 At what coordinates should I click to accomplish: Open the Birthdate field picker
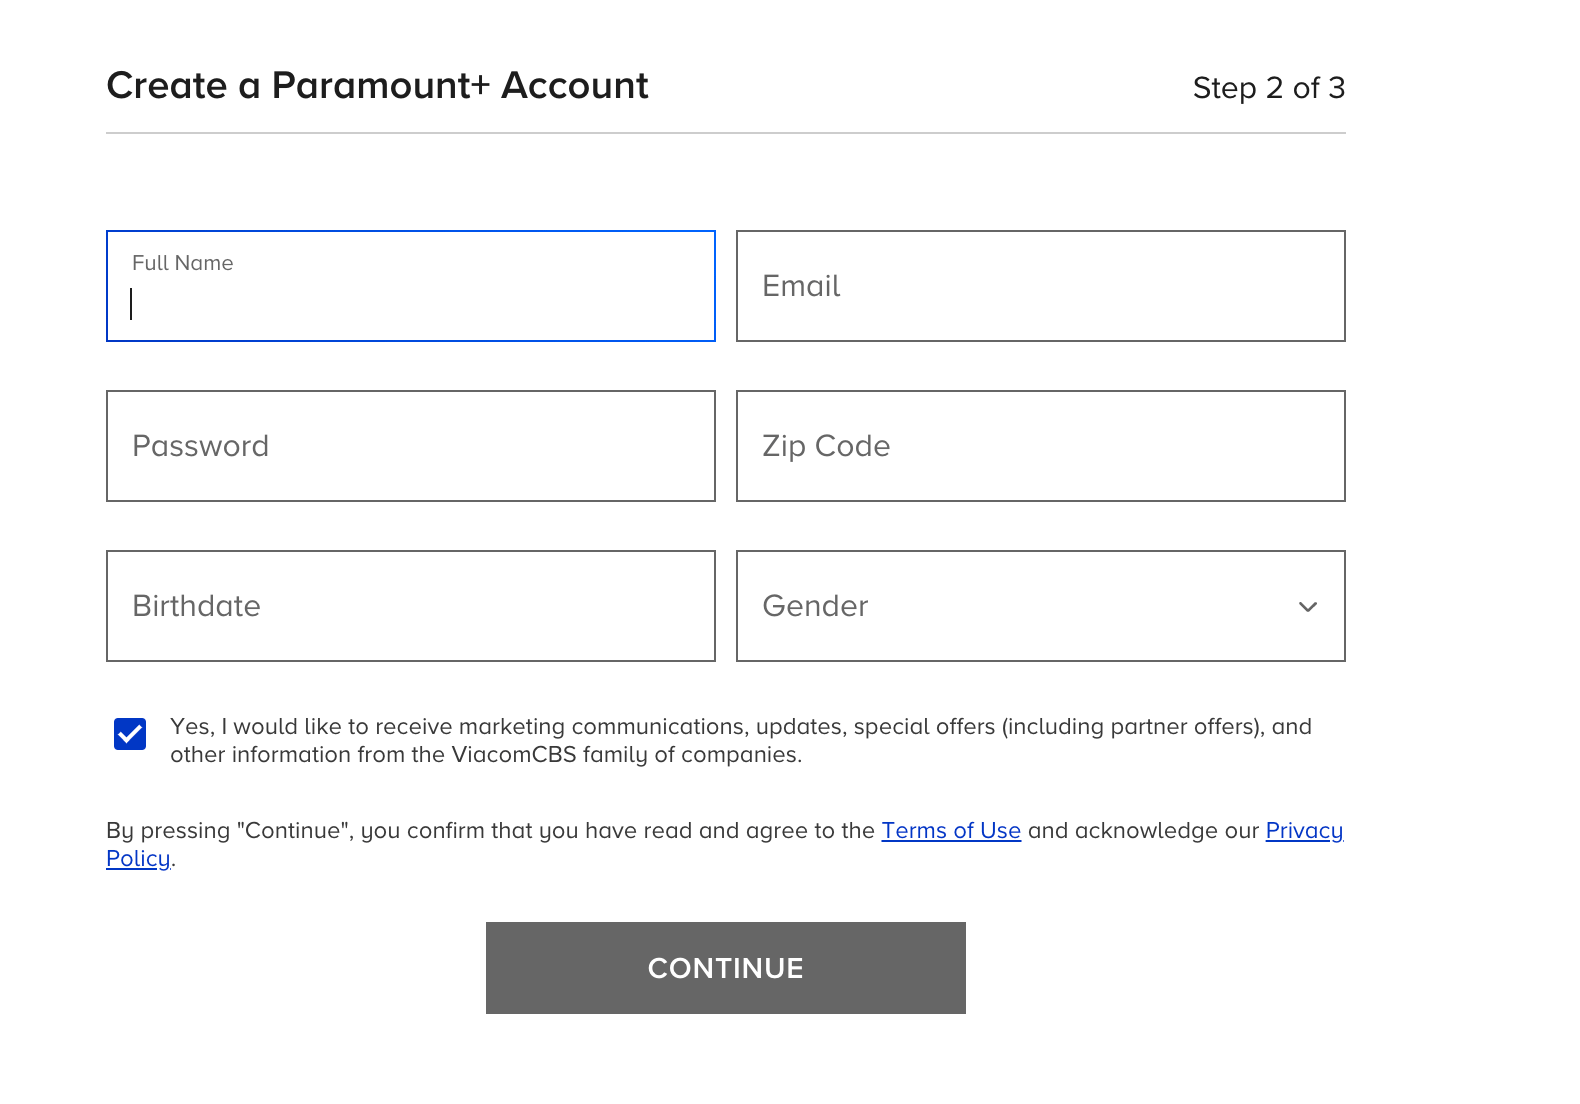[x=410, y=606]
